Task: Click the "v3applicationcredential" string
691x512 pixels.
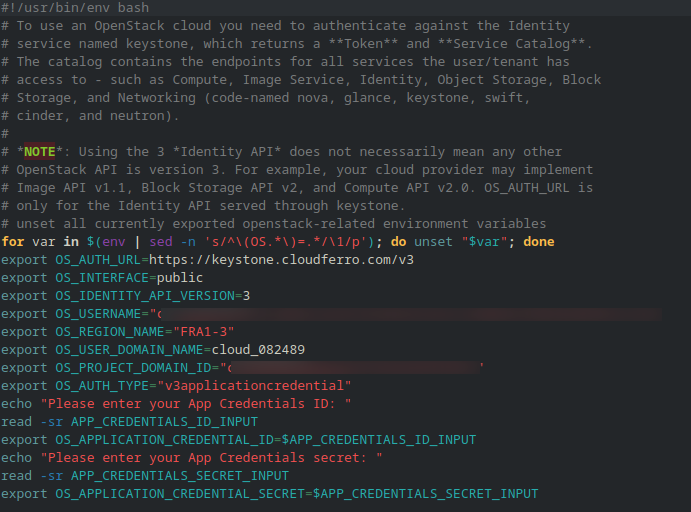Action: click(x=254, y=386)
